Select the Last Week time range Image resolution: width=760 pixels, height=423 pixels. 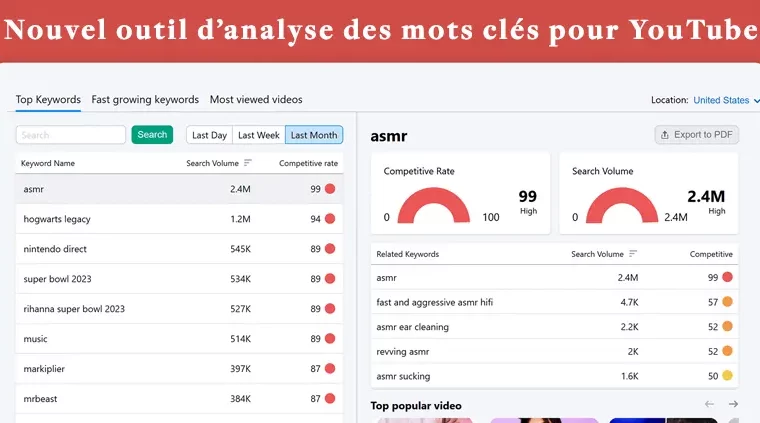pyautogui.click(x=258, y=135)
